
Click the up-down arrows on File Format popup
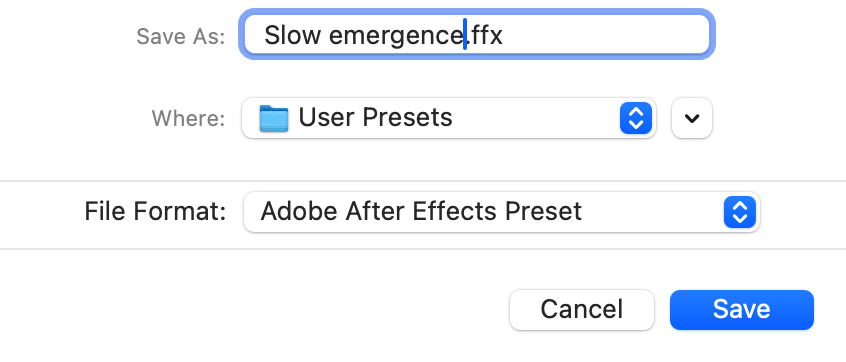coord(739,211)
